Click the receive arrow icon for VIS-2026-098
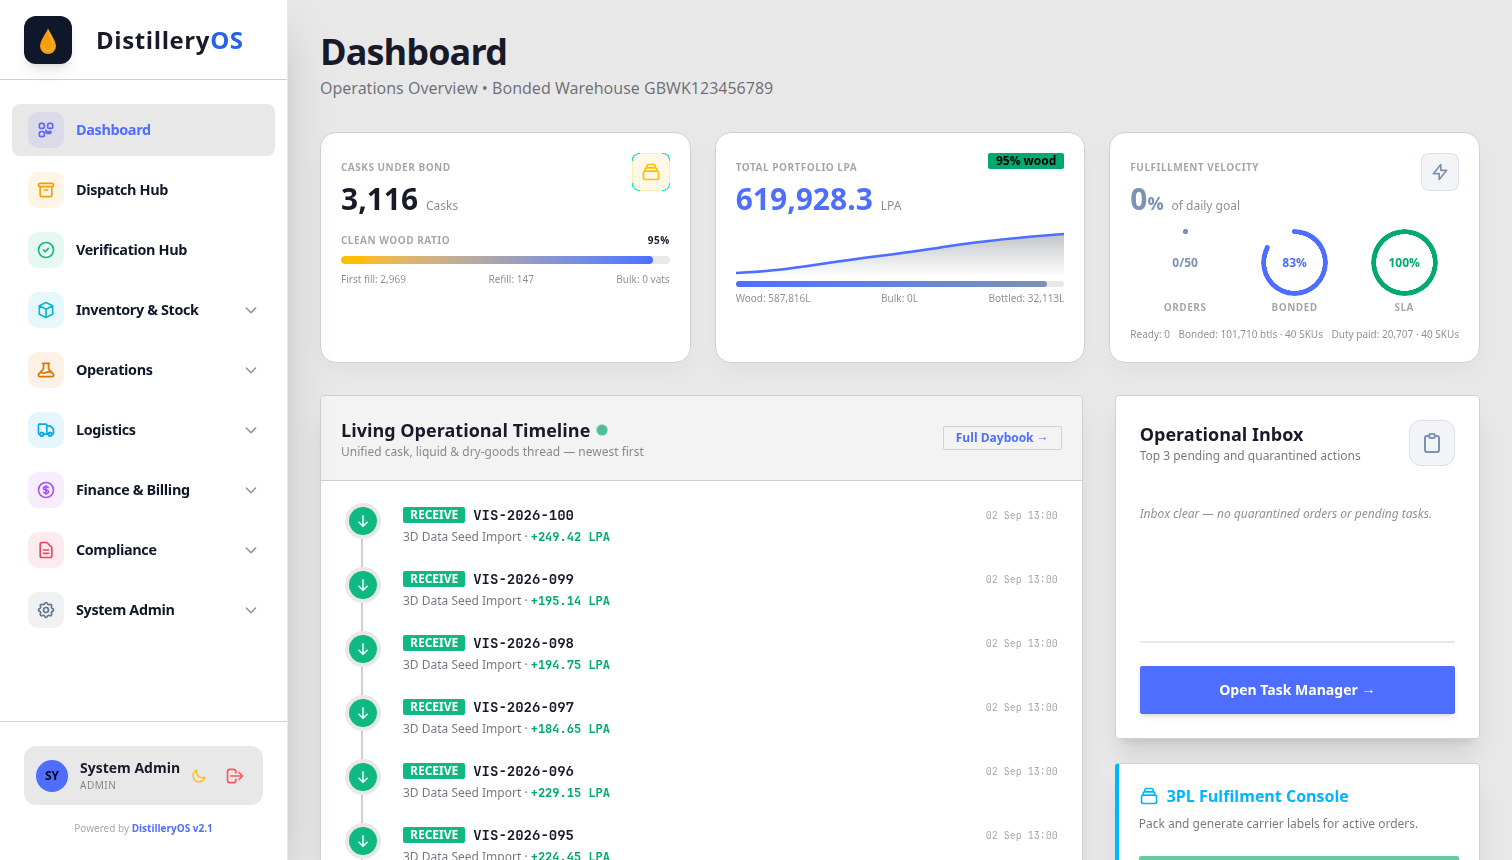This screenshot has height=860, width=1512. click(x=363, y=648)
